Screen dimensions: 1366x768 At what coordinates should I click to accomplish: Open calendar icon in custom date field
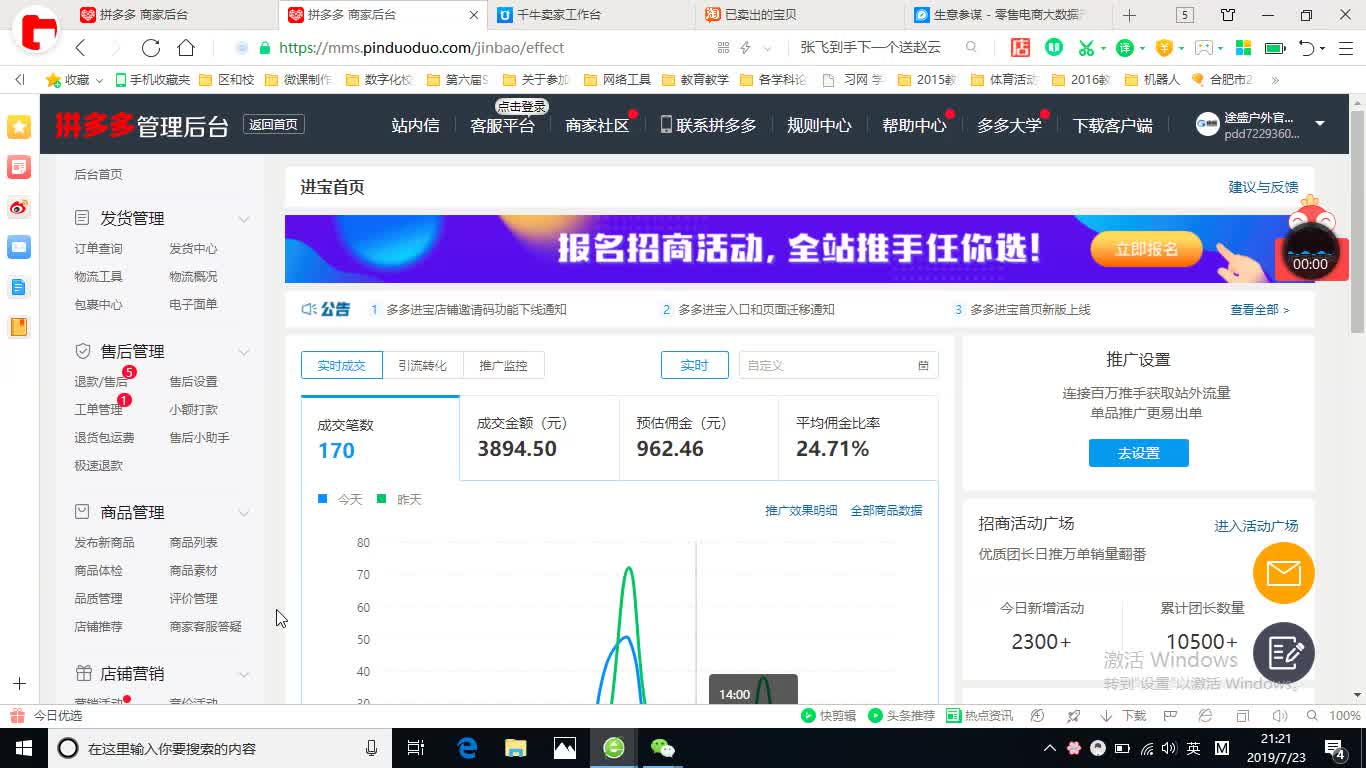click(x=923, y=365)
